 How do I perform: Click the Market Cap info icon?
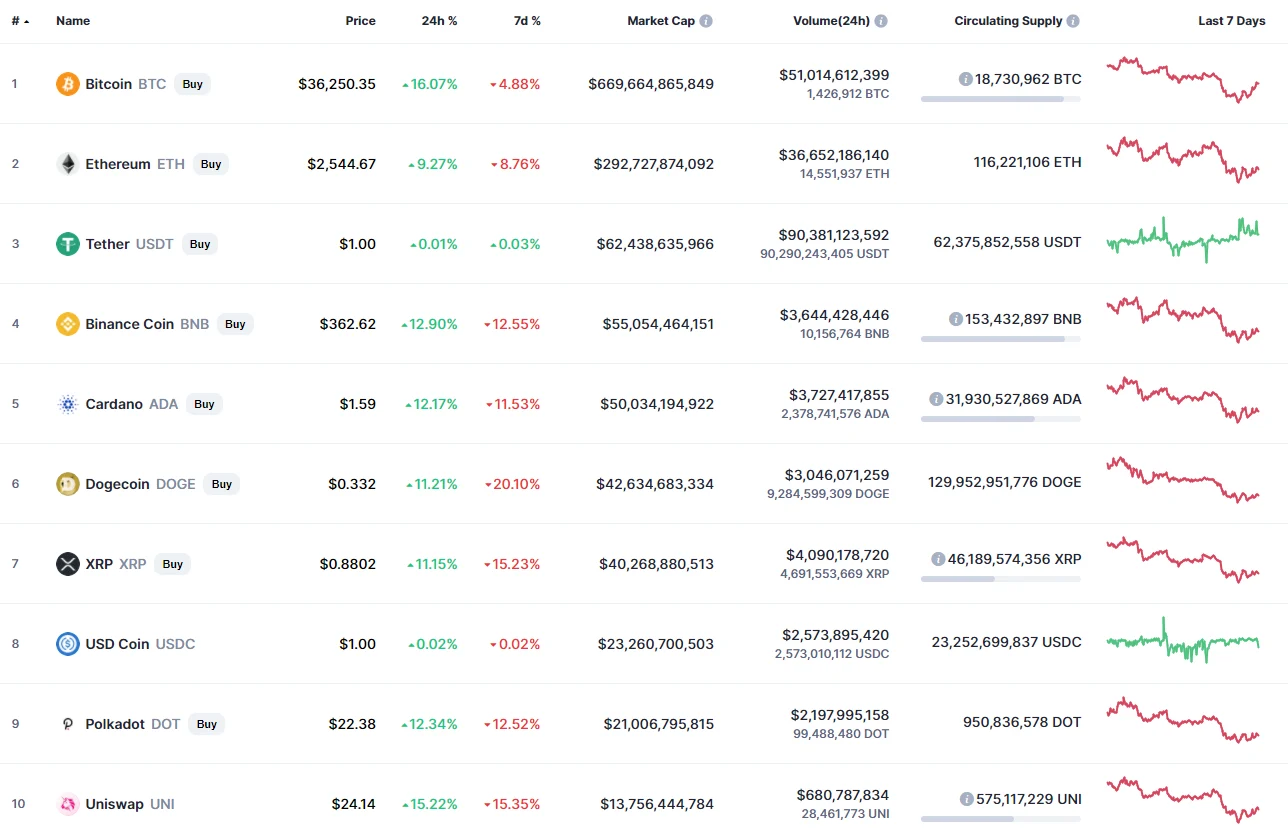click(x=706, y=21)
